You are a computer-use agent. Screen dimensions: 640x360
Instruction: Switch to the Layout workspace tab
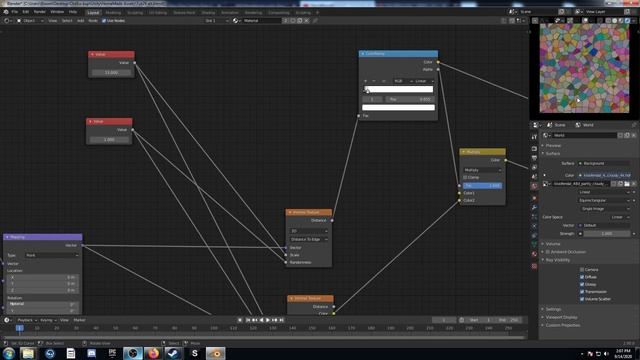pos(93,13)
